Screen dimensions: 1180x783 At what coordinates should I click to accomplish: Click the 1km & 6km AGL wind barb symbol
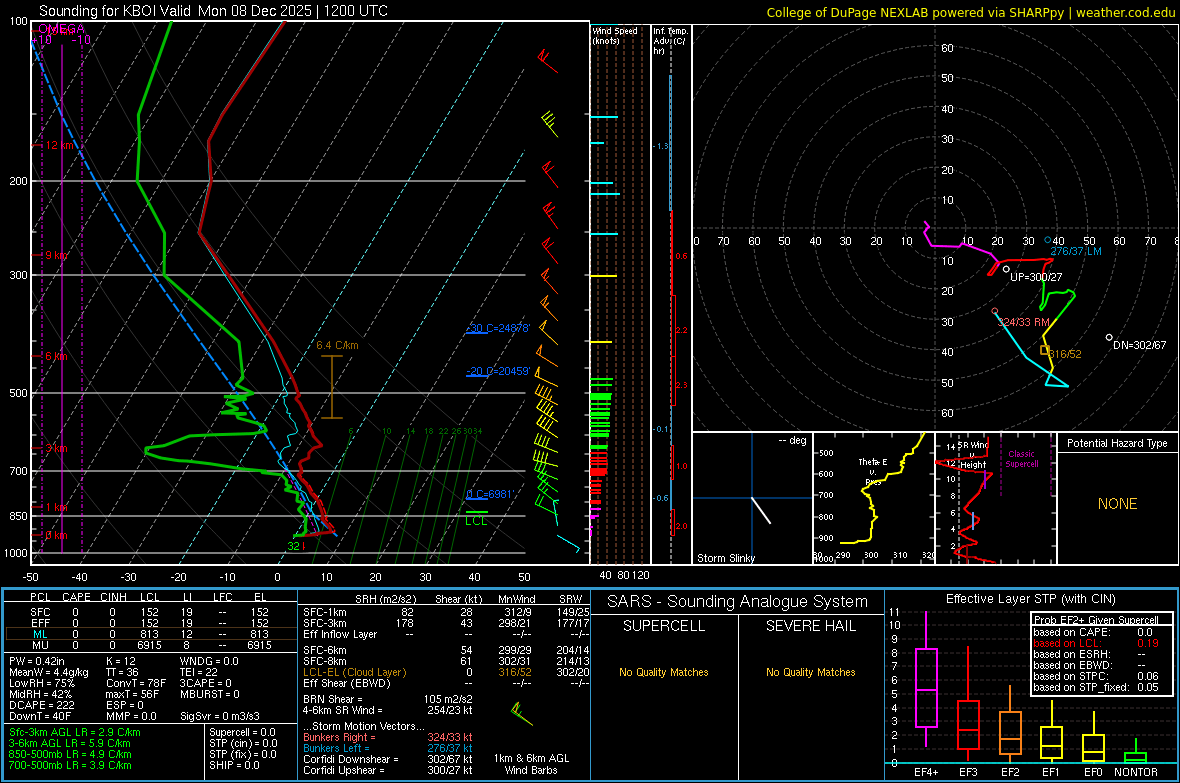click(521, 712)
